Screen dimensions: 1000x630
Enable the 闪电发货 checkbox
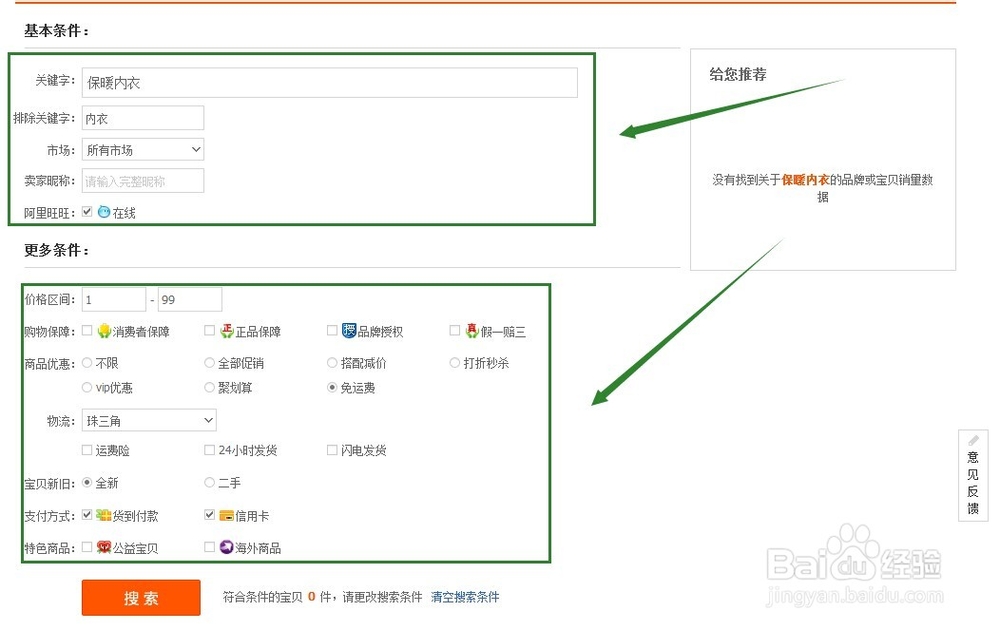point(330,451)
